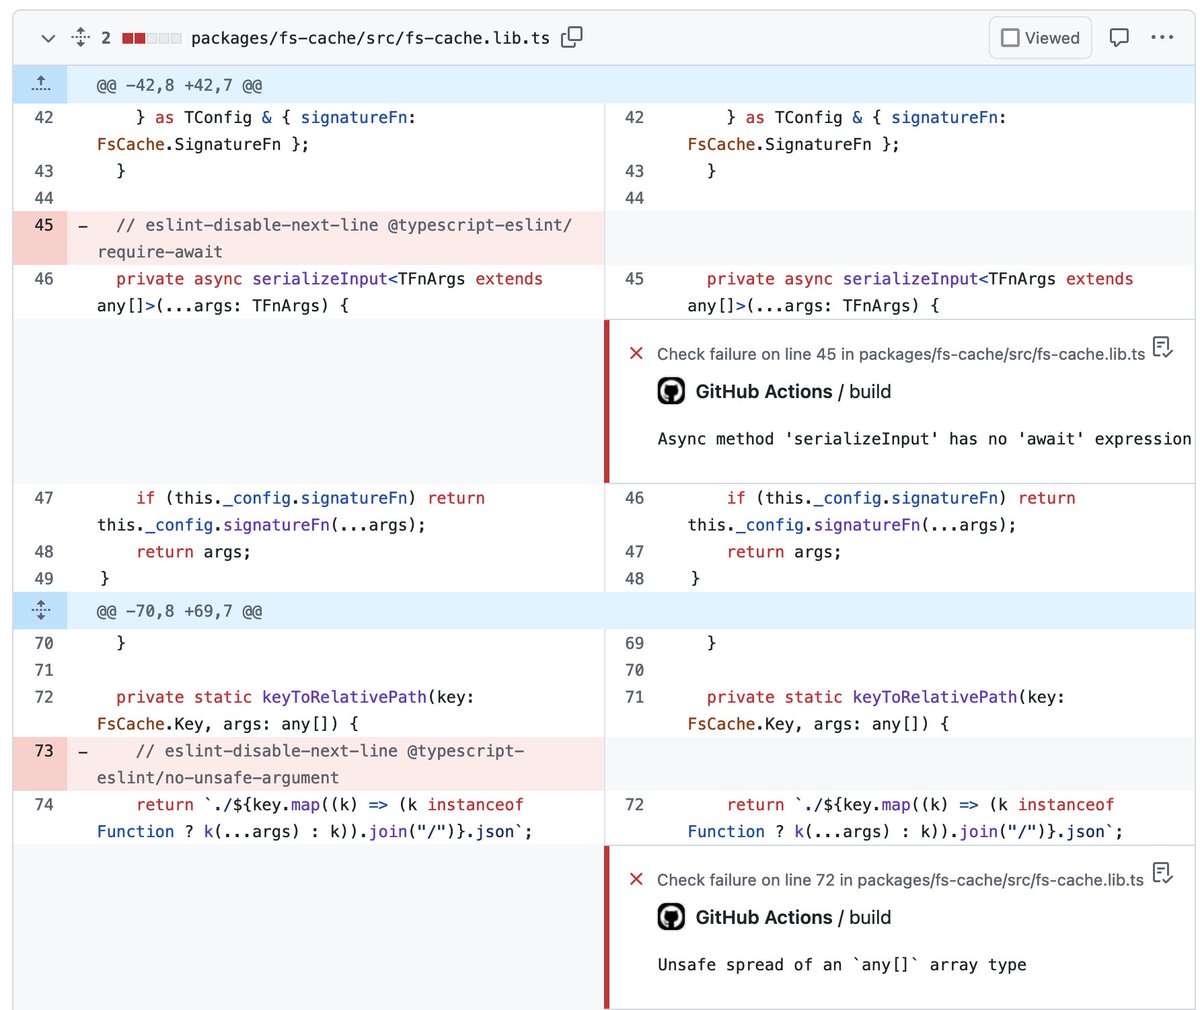Click red X failure icon for line 45
1200x1010 pixels.
(x=636, y=353)
